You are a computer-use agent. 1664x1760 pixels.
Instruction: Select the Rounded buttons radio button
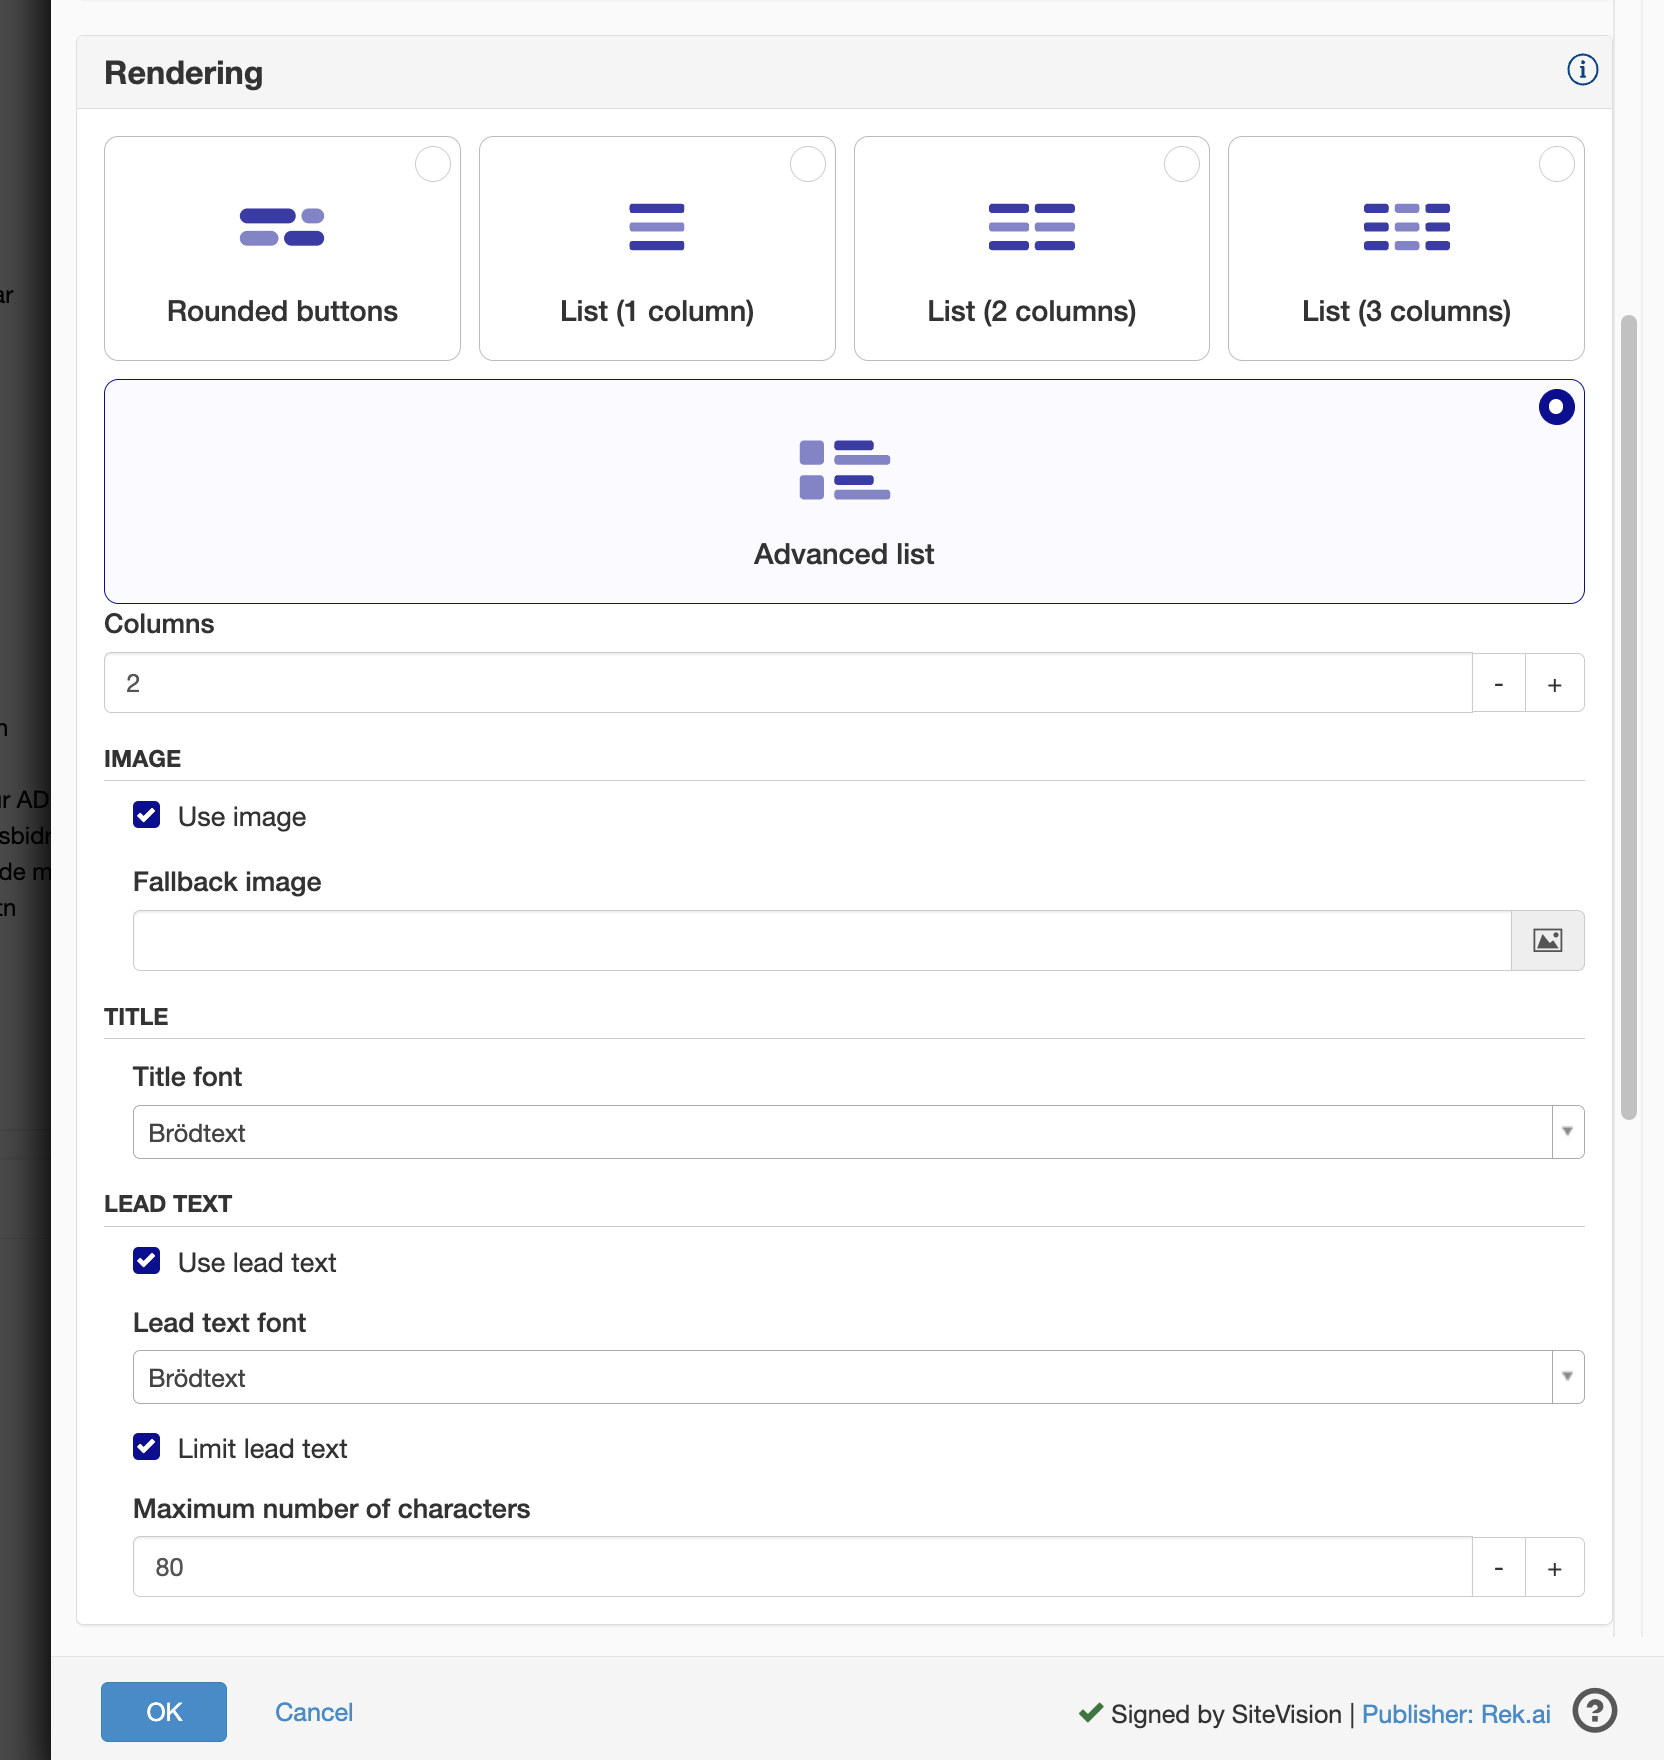(x=433, y=164)
